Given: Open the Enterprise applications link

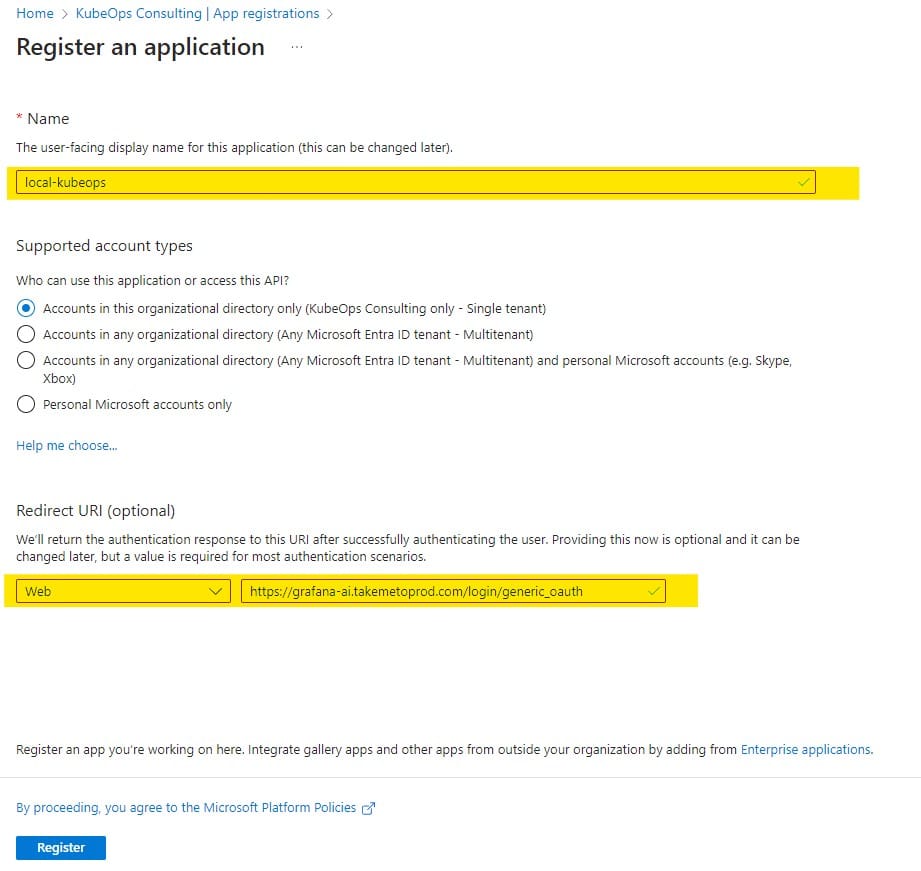Looking at the screenshot, I should [x=806, y=749].
